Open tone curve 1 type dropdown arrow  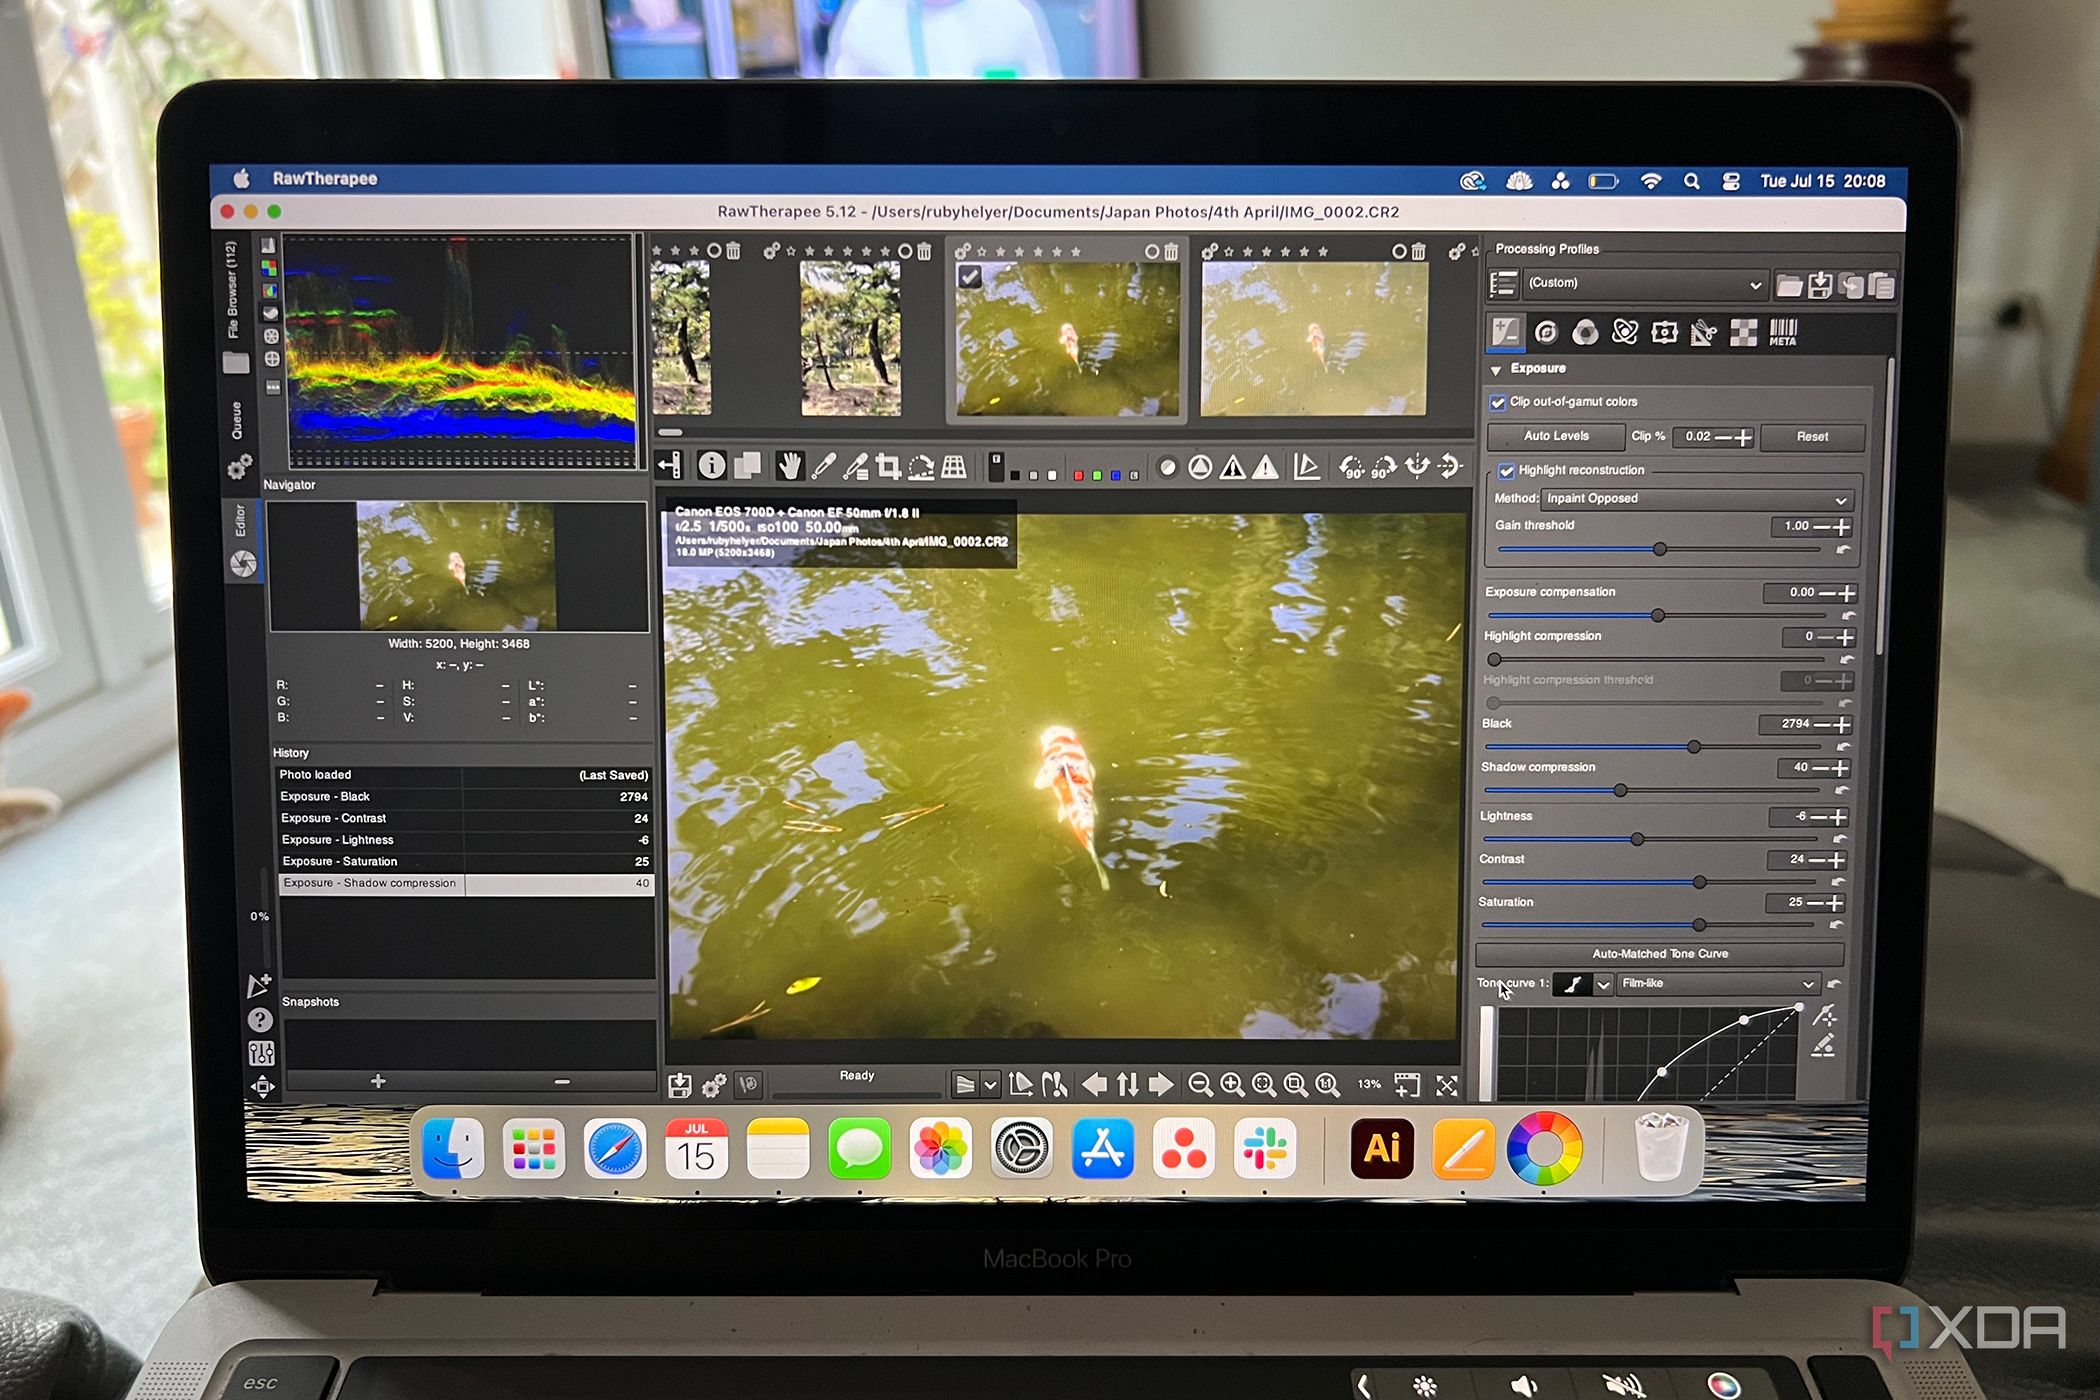(x=1603, y=985)
